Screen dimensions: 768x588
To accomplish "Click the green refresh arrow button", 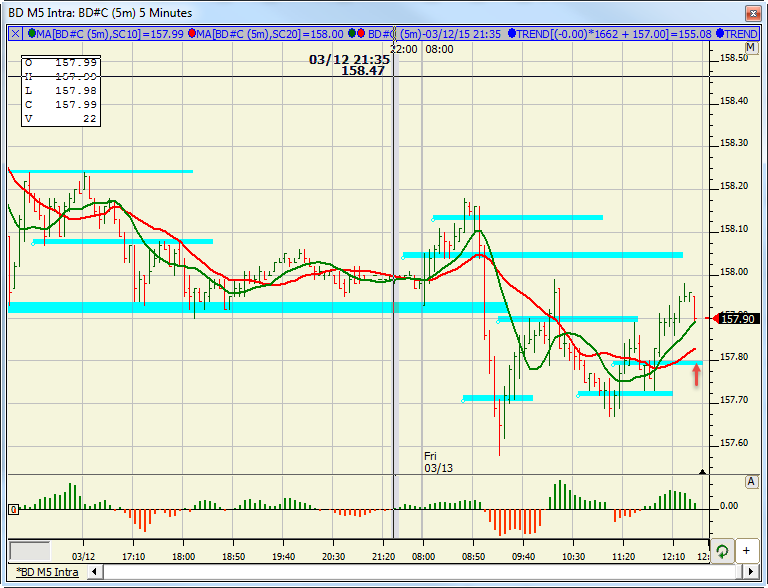I will (x=722, y=551).
